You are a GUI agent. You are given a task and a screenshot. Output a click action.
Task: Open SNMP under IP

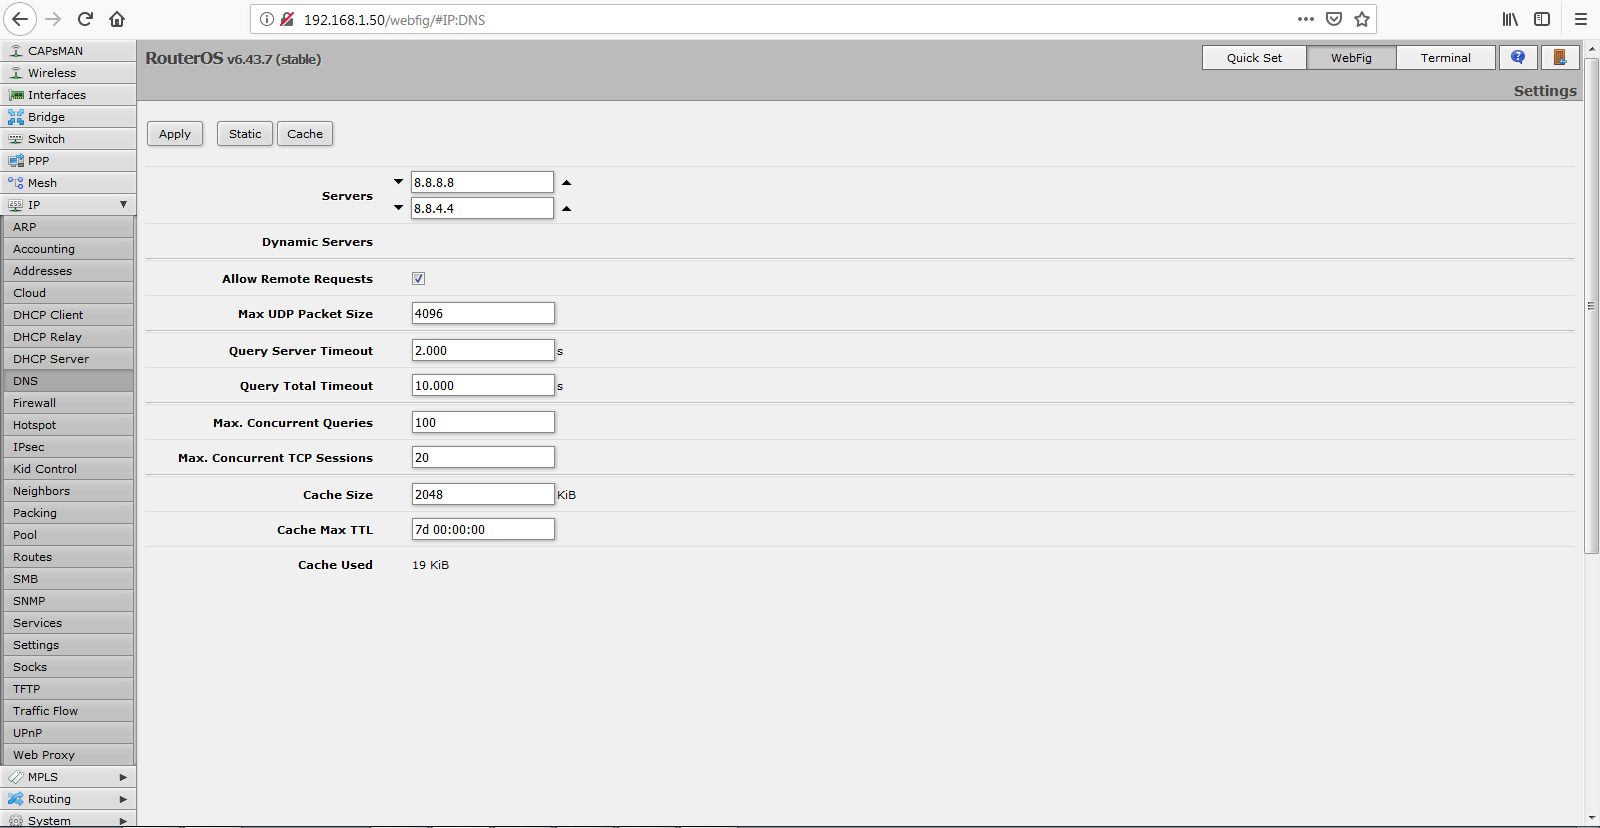pos(68,601)
